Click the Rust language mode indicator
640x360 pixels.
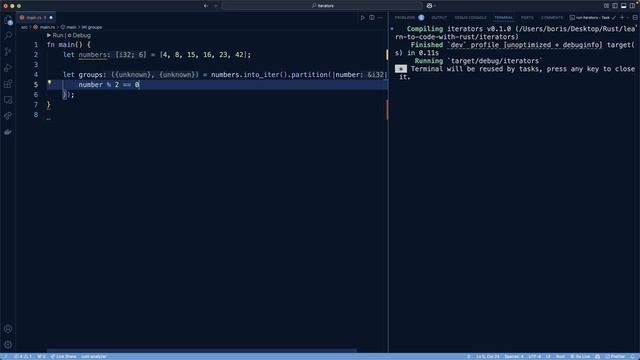560,356
